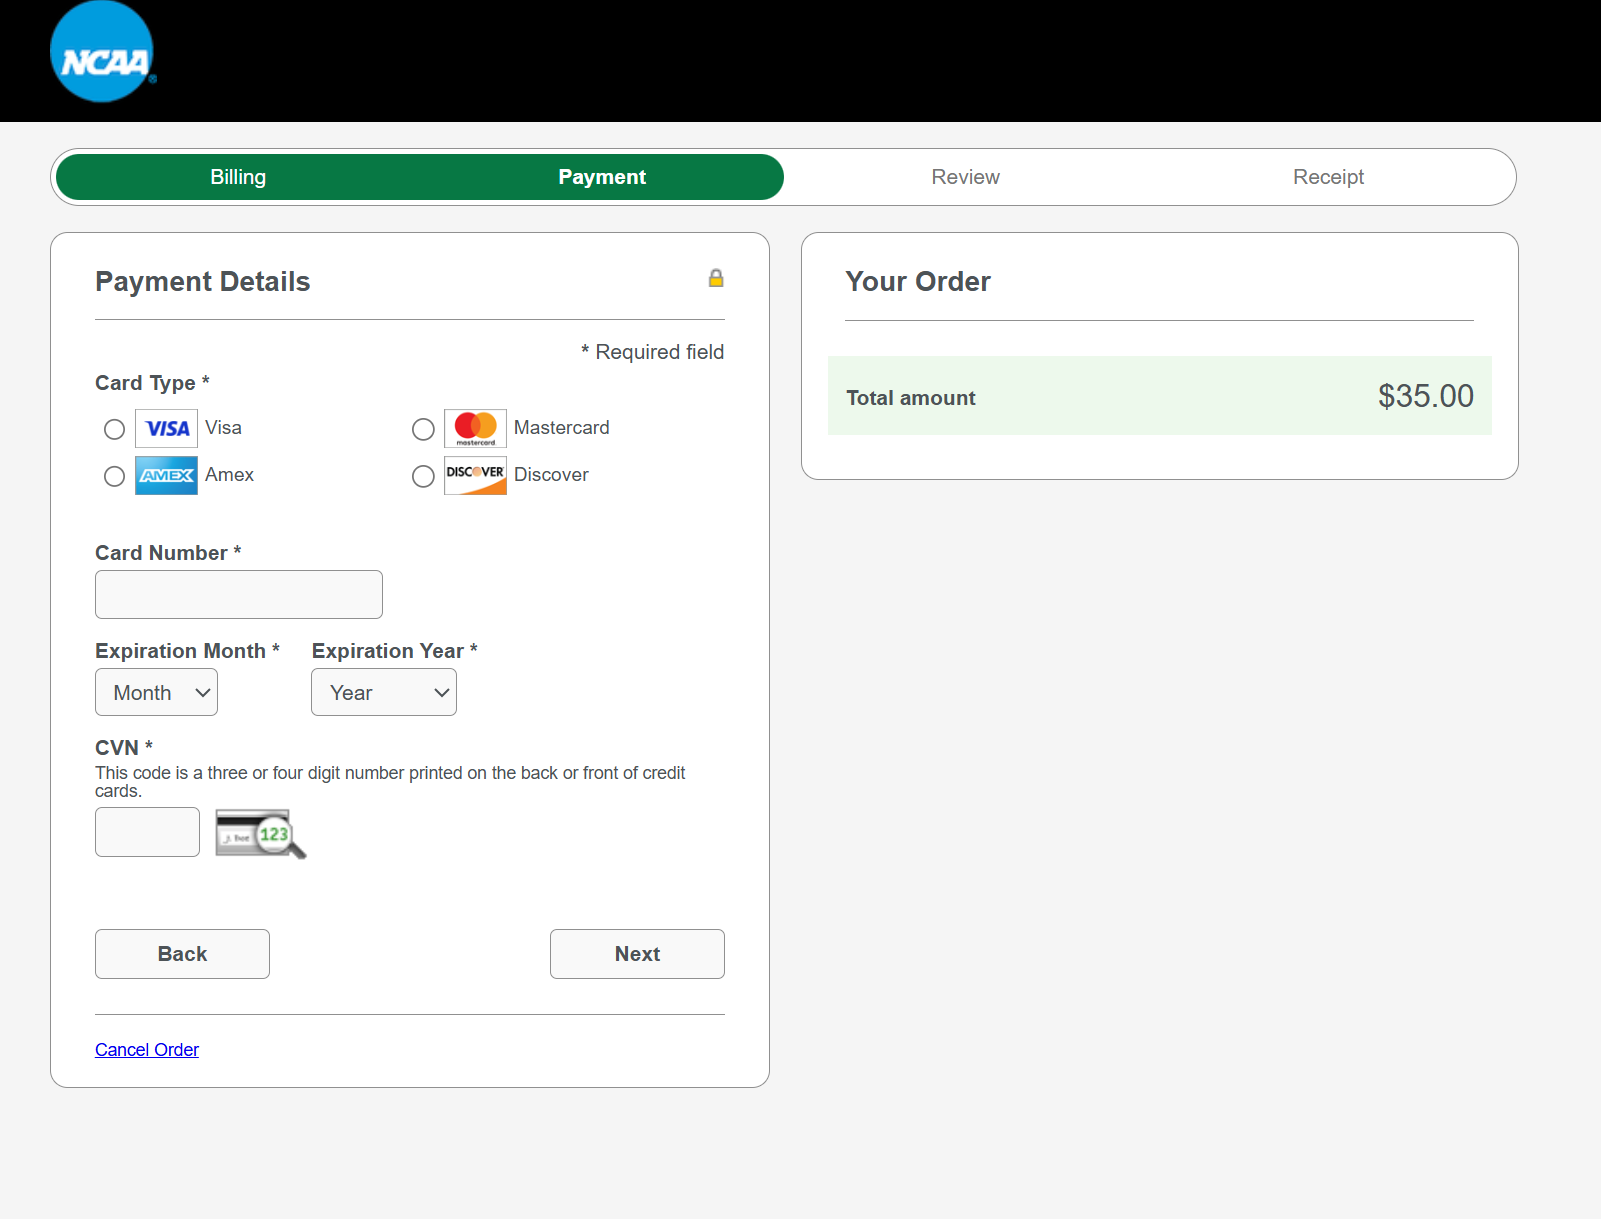The image size is (1601, 1219).
Task: Click the Visa card logo
Action: click(x=166, y=429)
